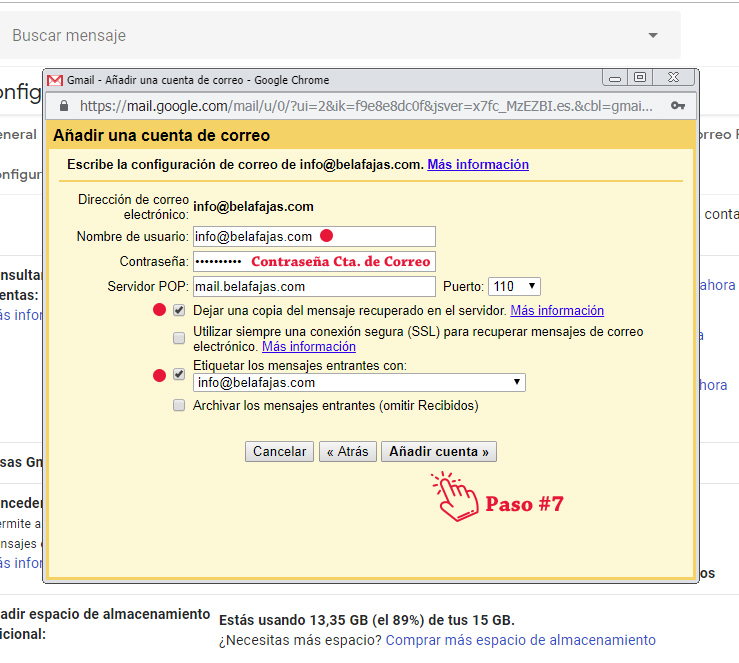Open the Puerto 110 dropdown
The width and height of the screenshot is (739, 663).
click(515, 287)
